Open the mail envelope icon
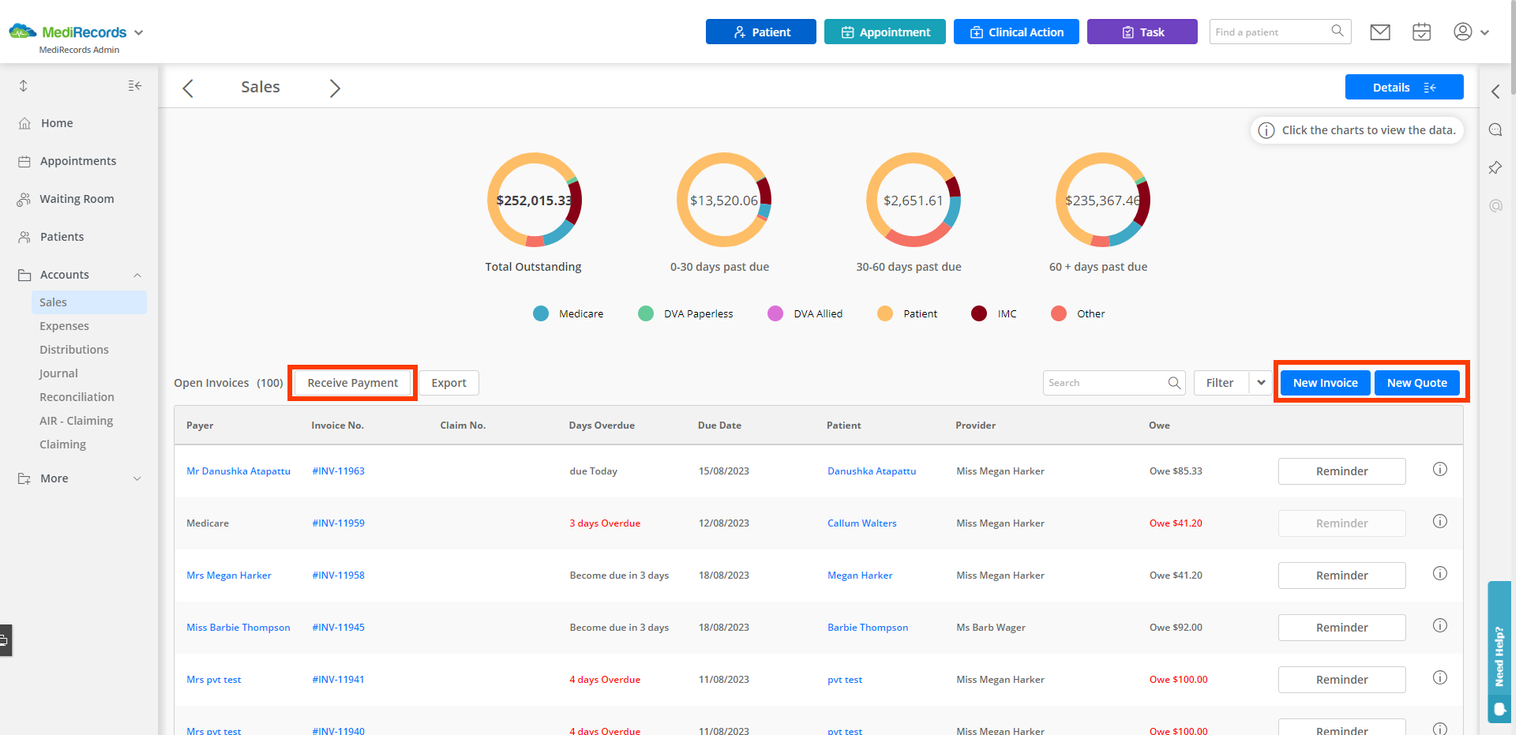This screenshot has height=735, width=1516. coord(1380,32)
